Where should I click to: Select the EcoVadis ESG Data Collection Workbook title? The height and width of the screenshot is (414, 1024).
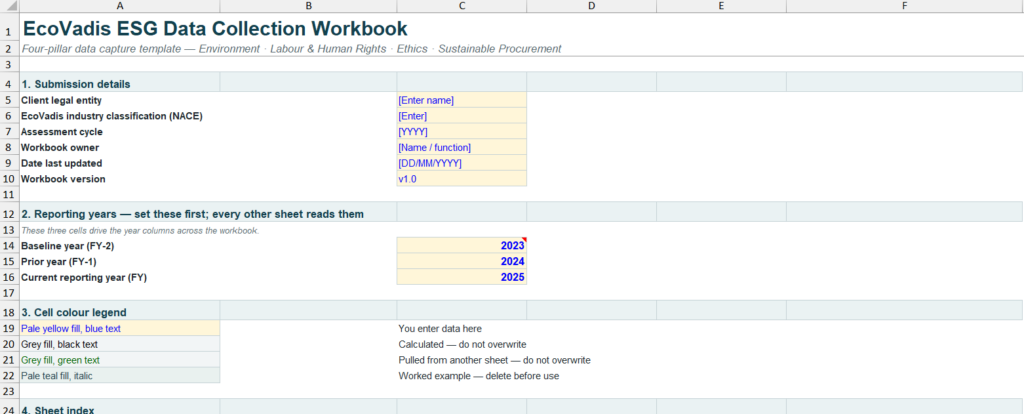[x=215, y=29]
